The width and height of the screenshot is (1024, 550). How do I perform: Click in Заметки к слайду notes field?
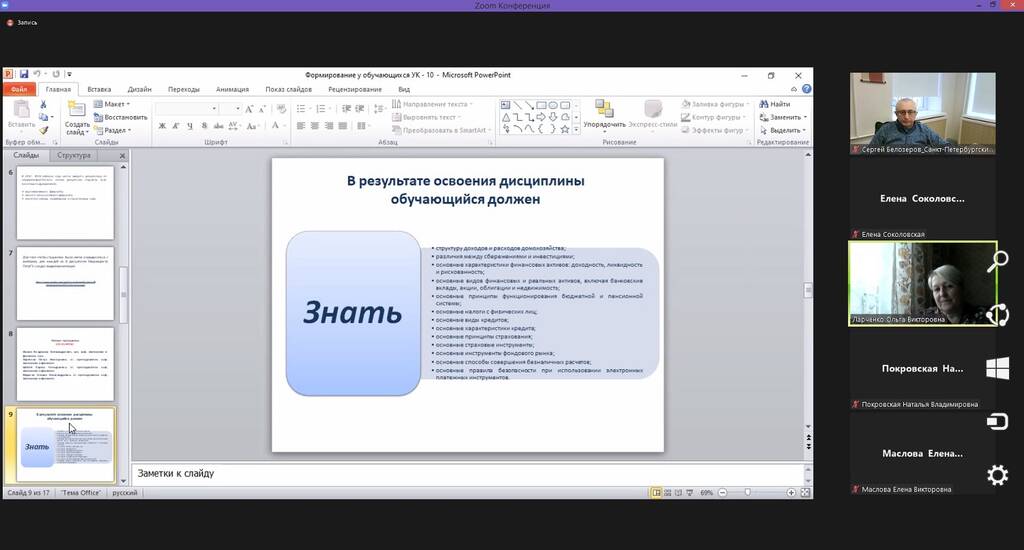pos(468,474)
